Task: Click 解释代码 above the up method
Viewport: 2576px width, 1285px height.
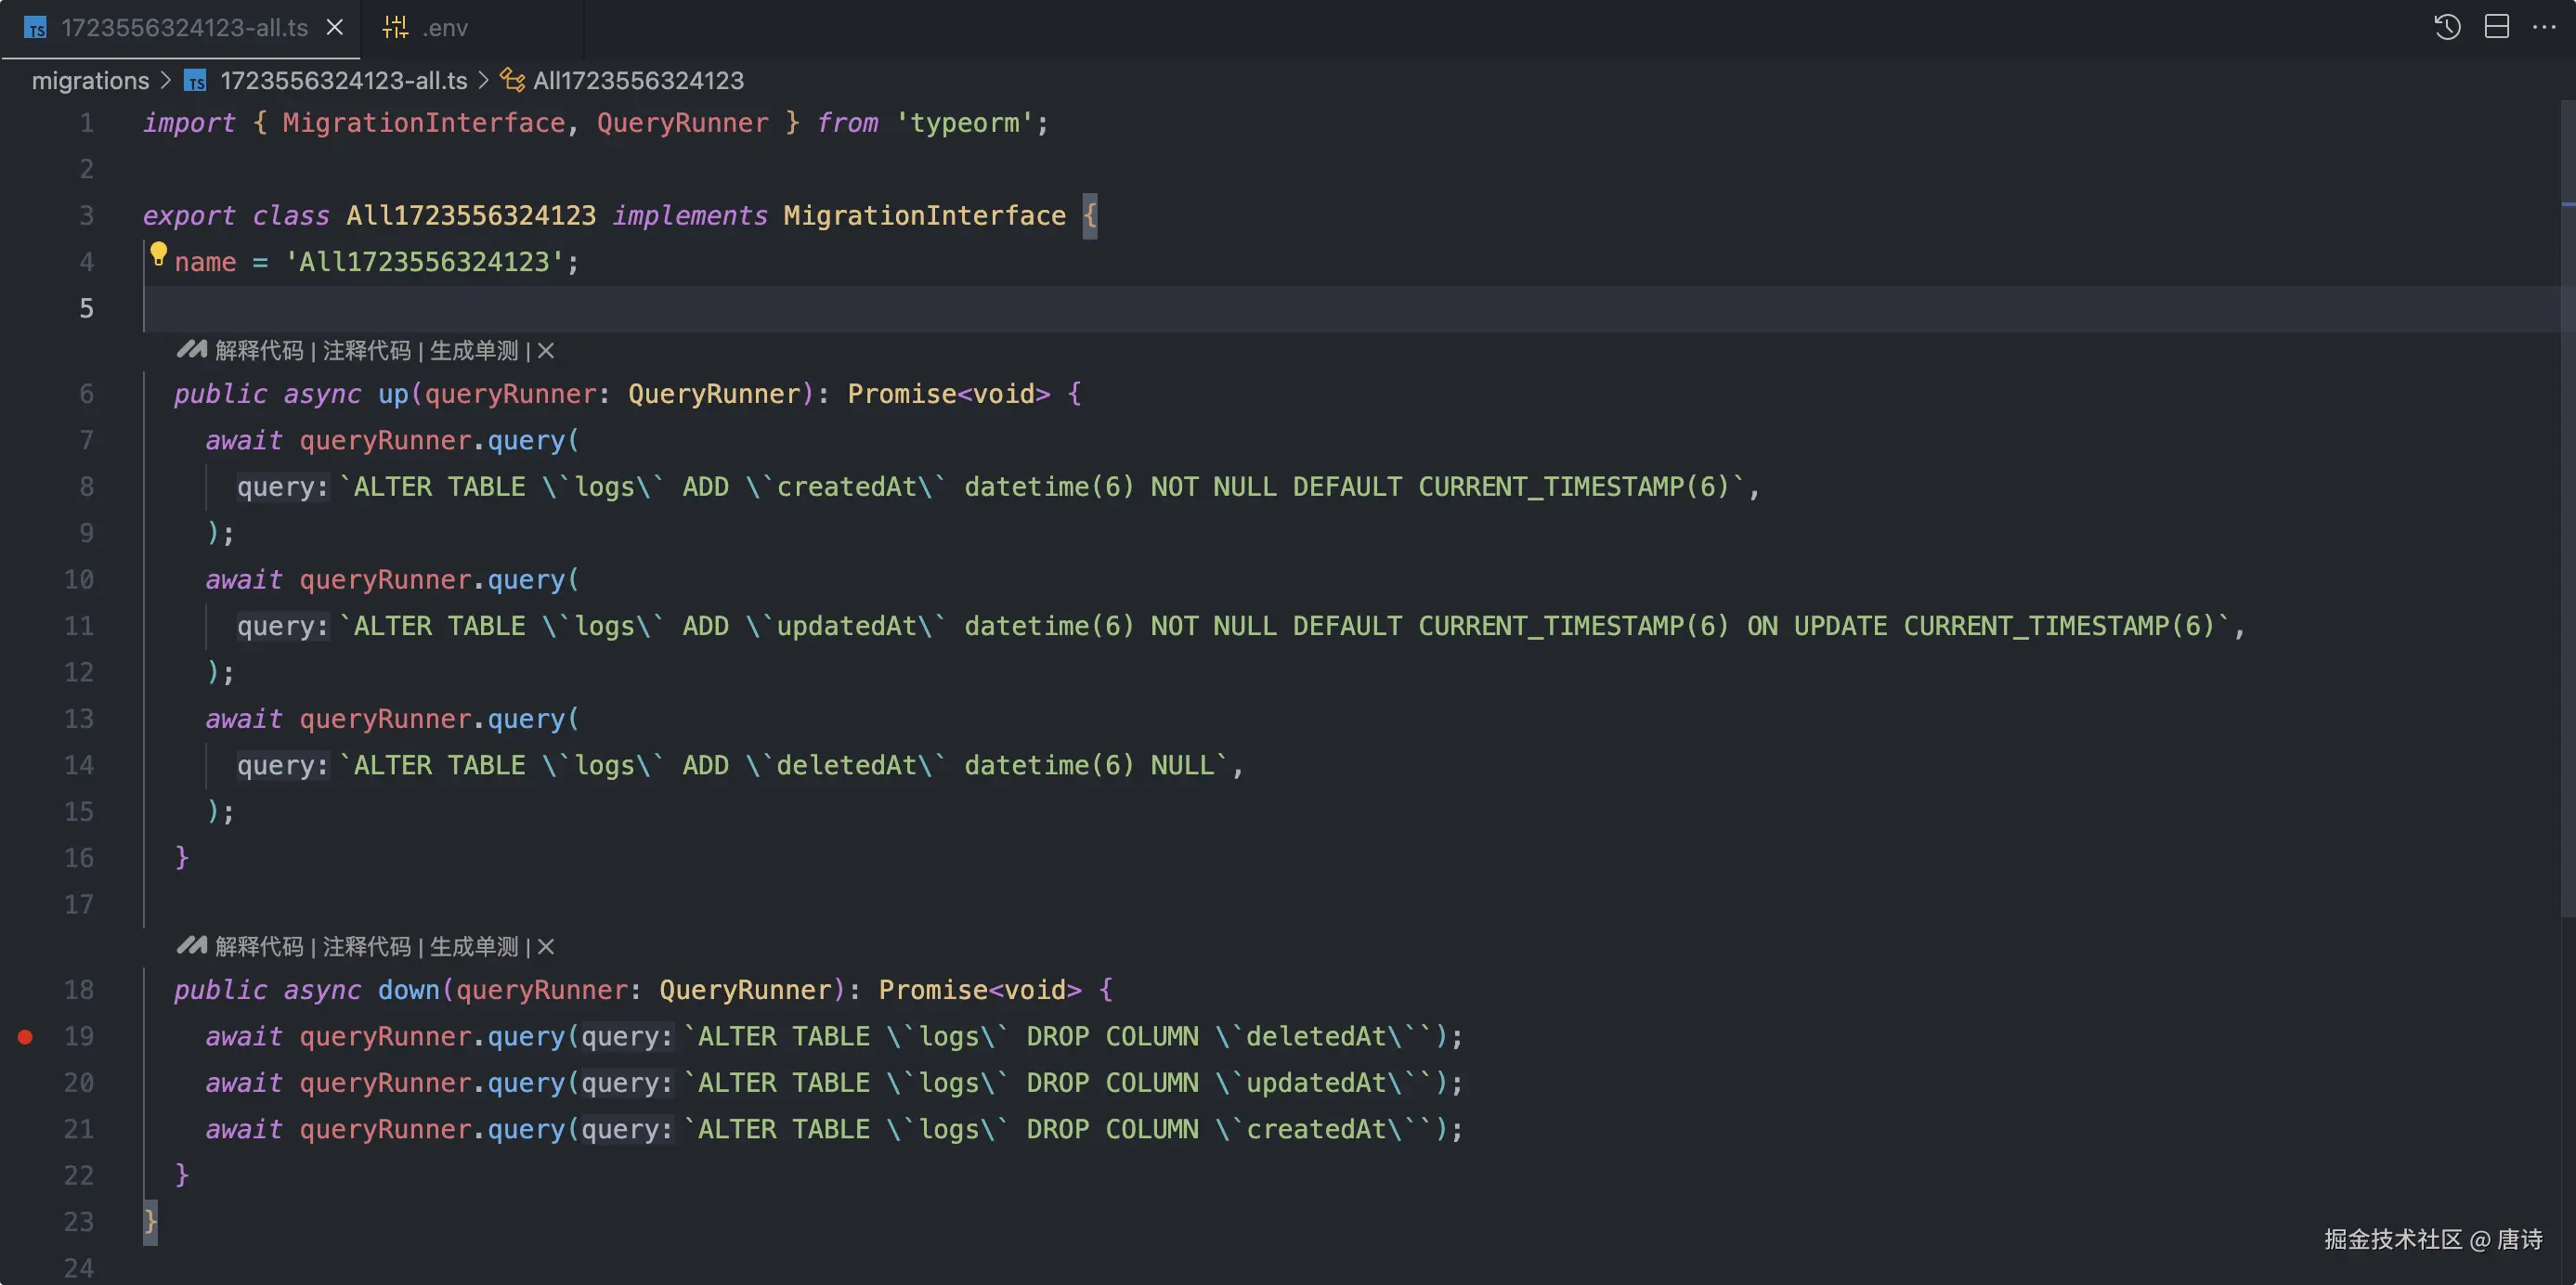Action: tap(259, 351)
